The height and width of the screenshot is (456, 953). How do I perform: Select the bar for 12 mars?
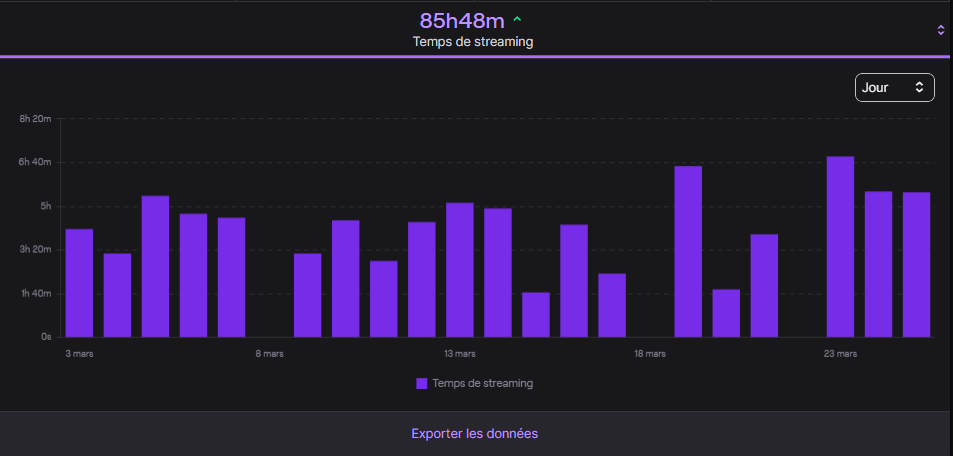[x=422, y=280]
